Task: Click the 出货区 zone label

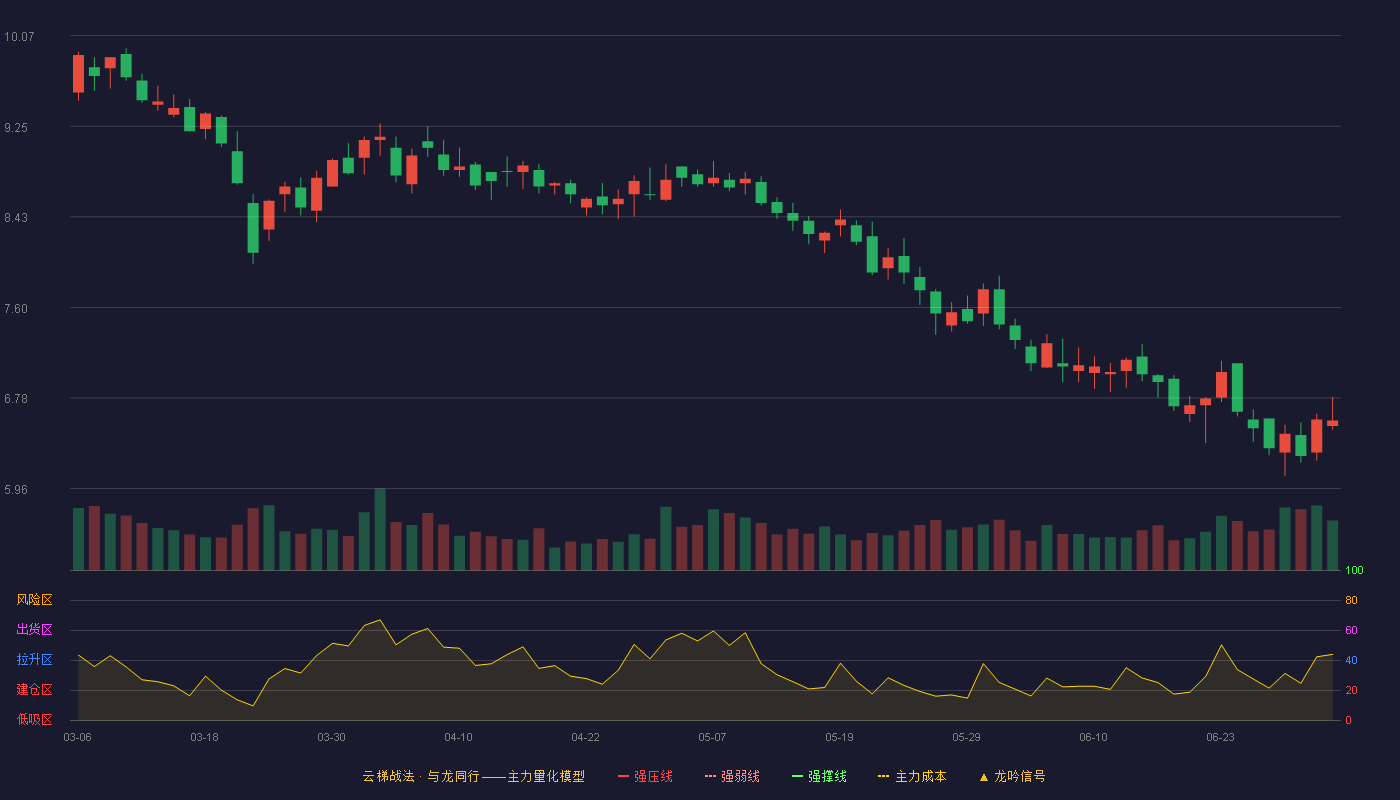Action: tap(34, 630)
